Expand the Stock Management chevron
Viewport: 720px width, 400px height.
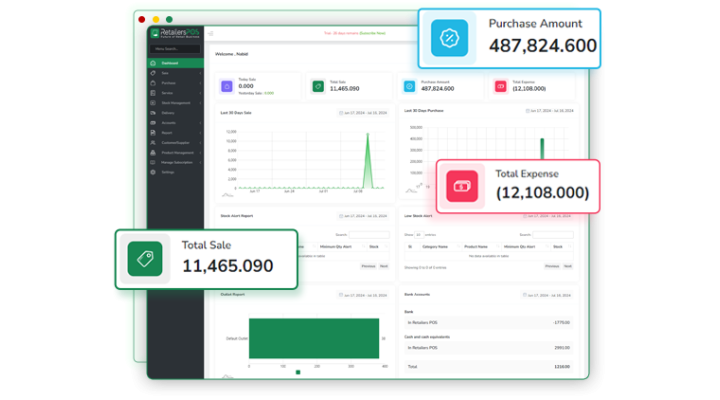click(x=200, y=103)
